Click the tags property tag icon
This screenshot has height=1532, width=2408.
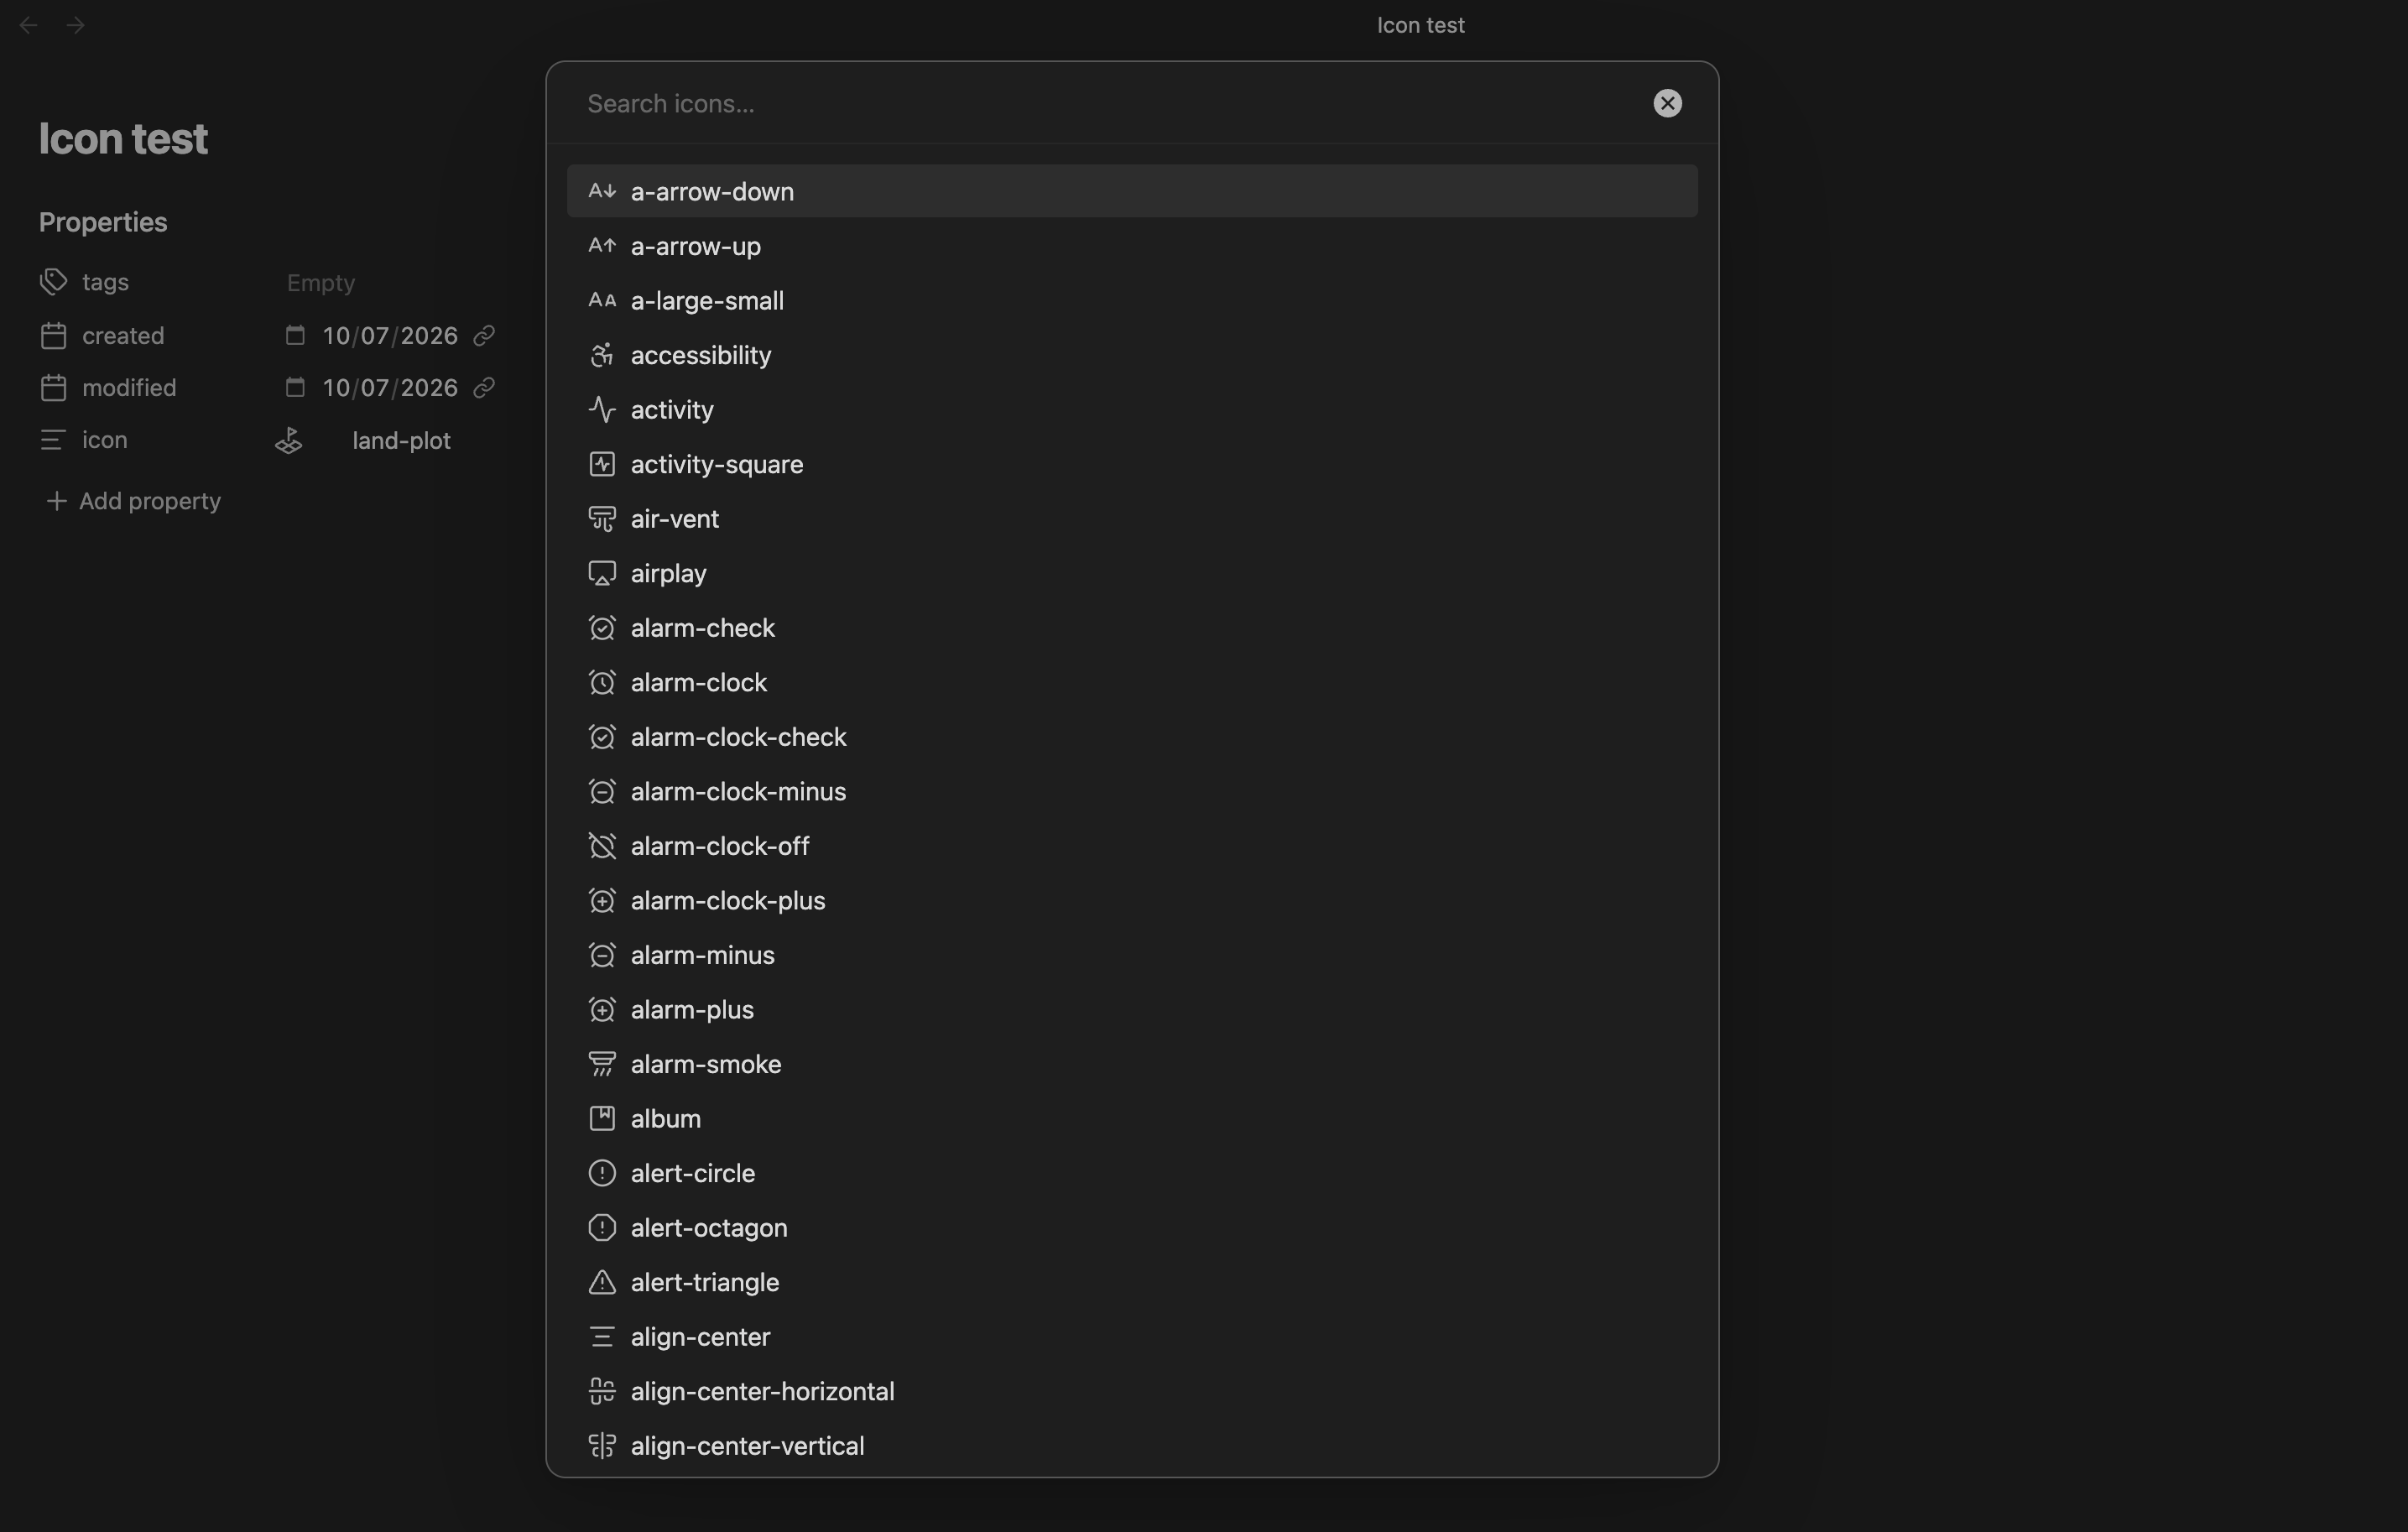53,282
